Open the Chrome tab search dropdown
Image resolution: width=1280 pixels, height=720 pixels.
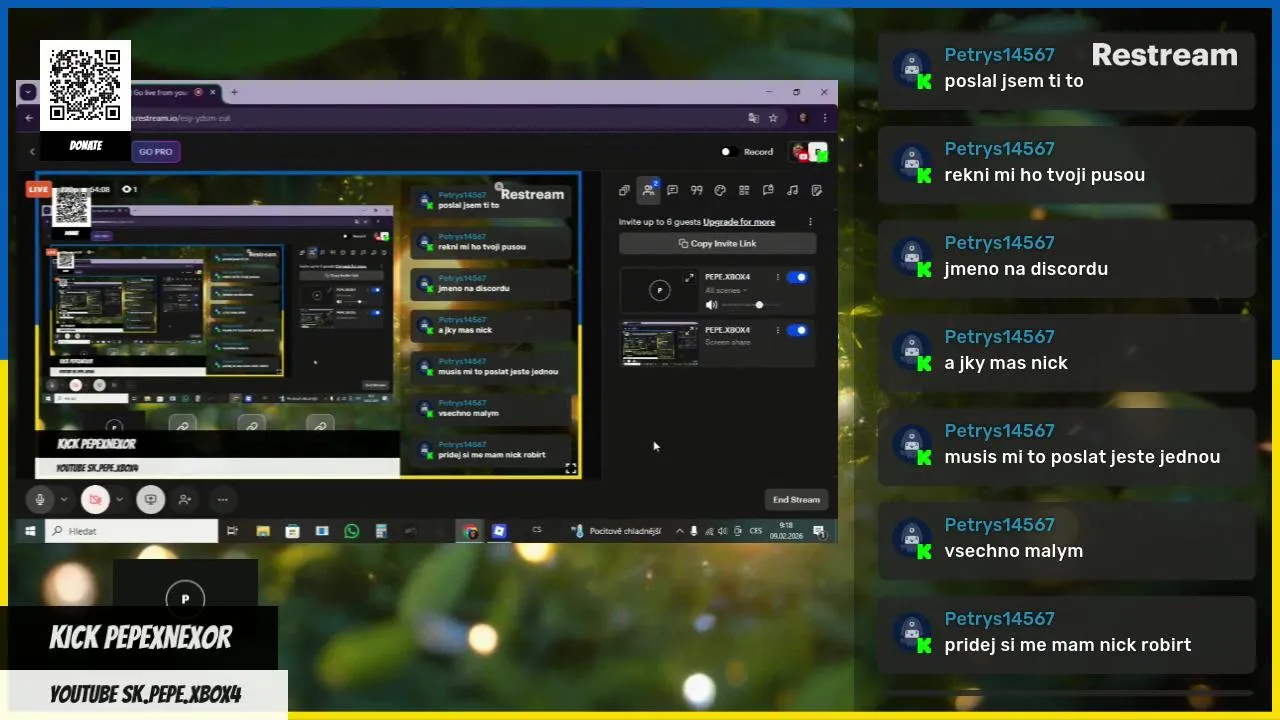[28, 92]
